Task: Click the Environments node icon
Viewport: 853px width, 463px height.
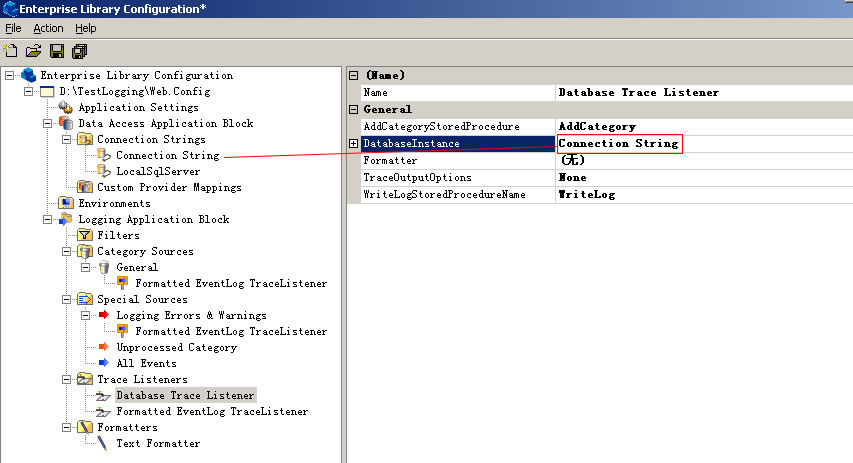Action: tap(66, 203)
